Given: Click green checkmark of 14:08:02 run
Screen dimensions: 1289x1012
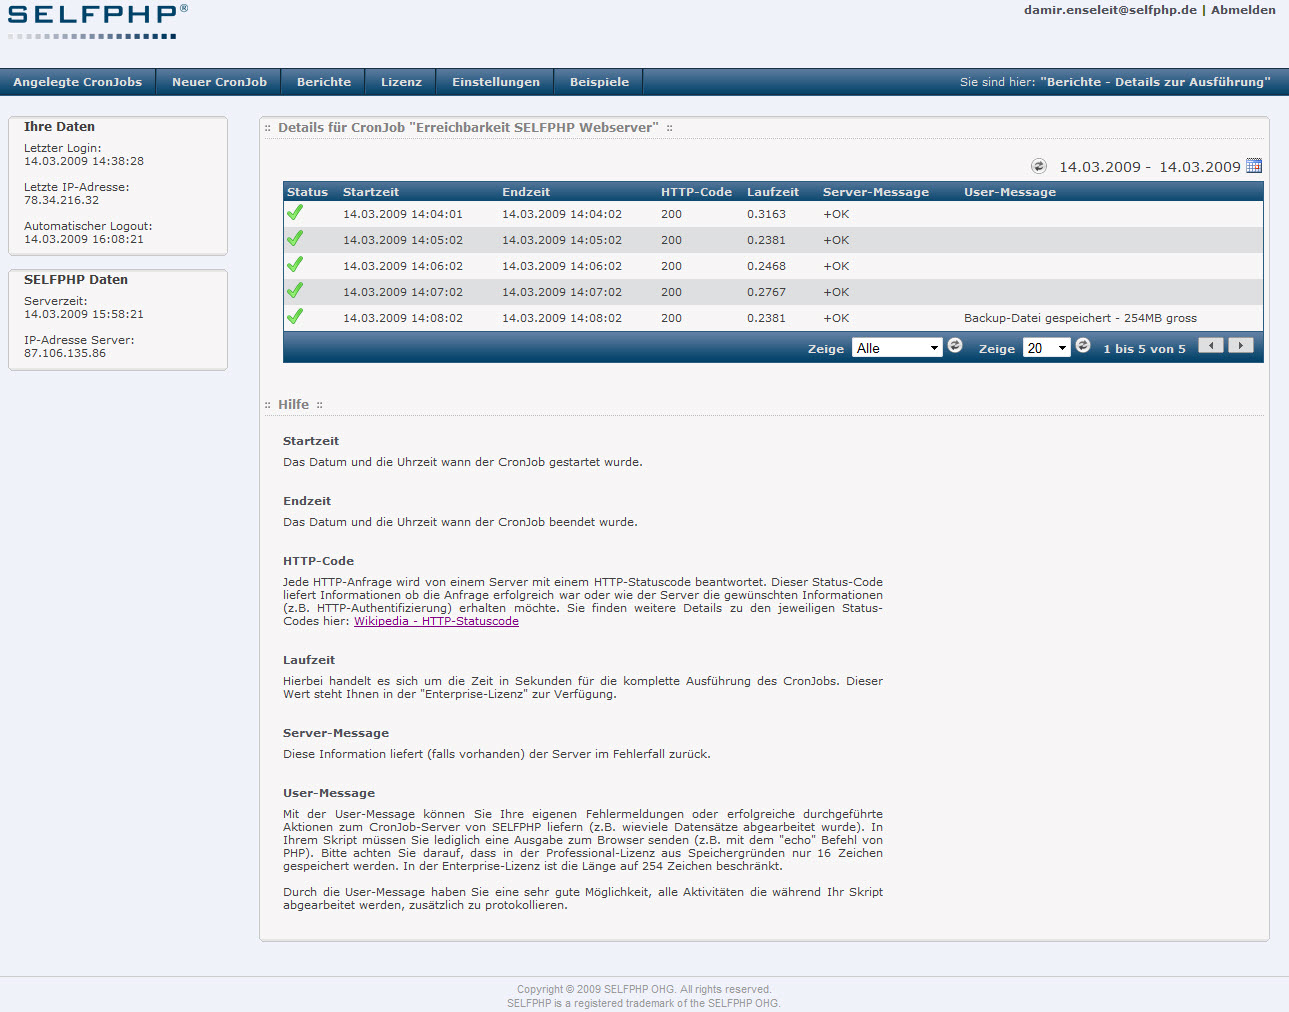Looking at the screenshot, I should pyautogui.click(x=295, y=317).
